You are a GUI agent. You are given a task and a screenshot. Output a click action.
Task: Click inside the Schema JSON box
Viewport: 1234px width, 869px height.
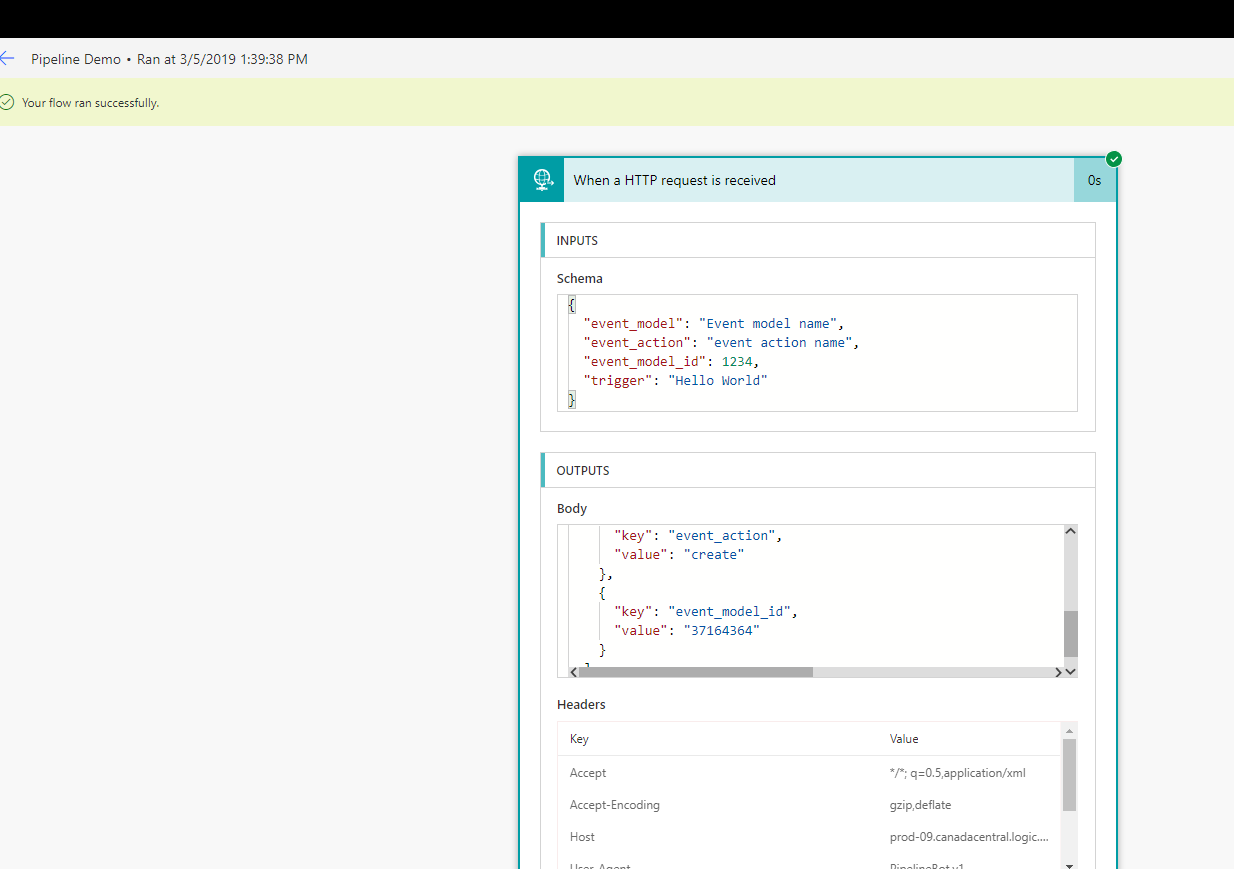pyautogui.click(x=817, y=352)
